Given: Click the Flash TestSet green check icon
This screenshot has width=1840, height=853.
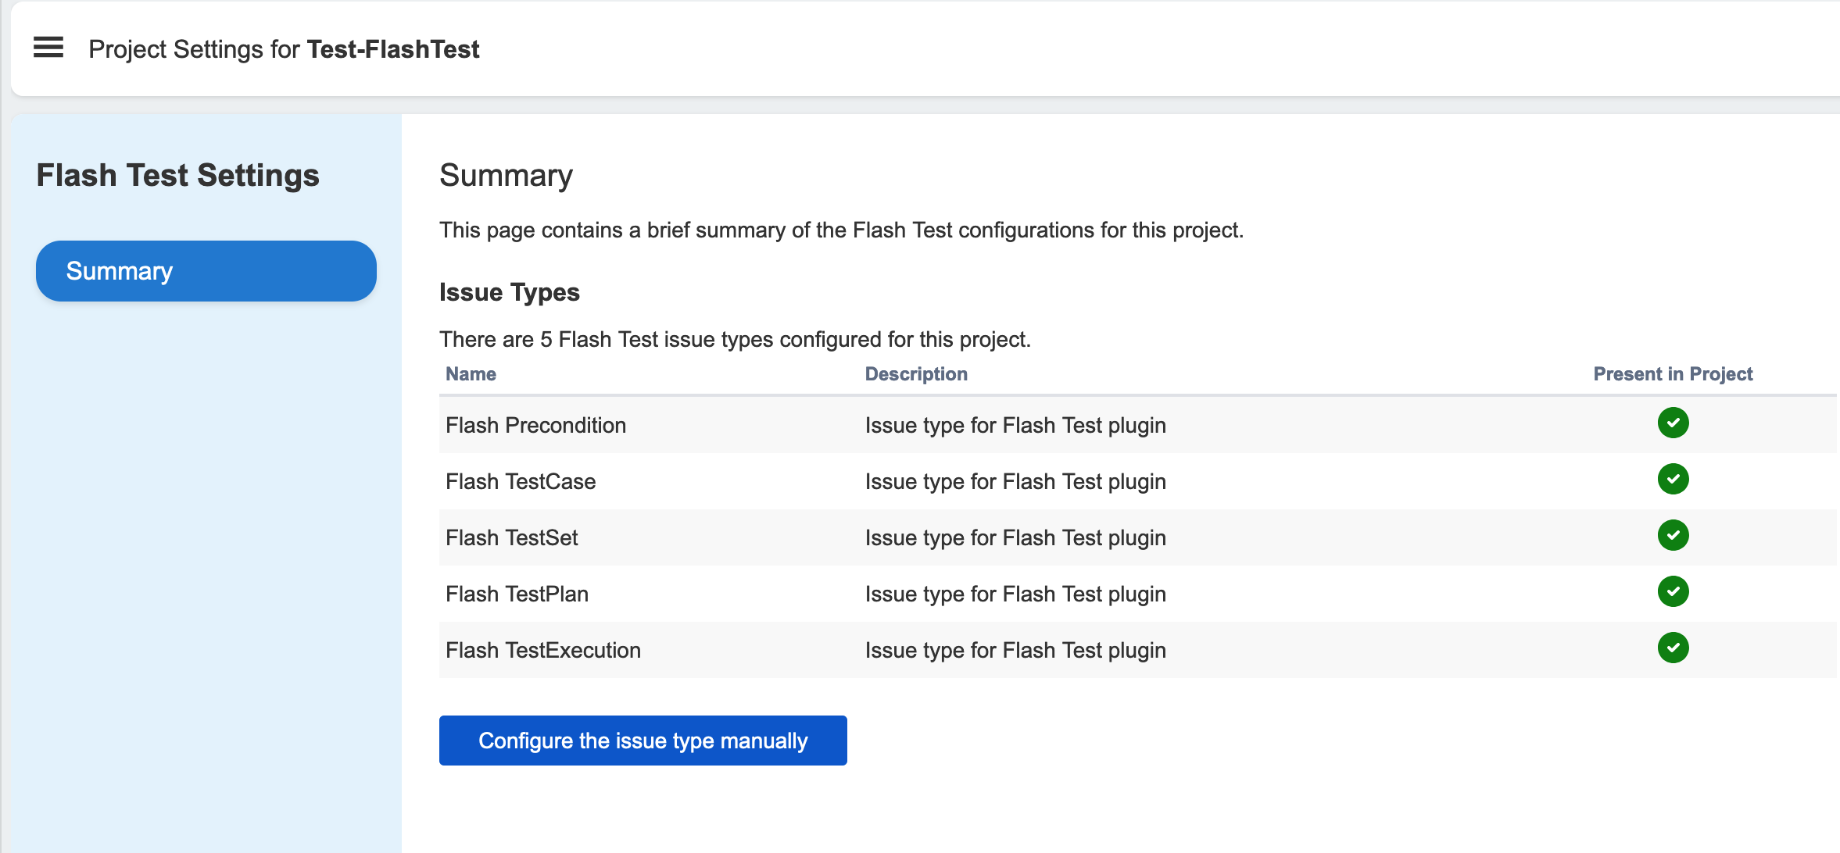Looking at the screenshot, I should pos(1672,536).
